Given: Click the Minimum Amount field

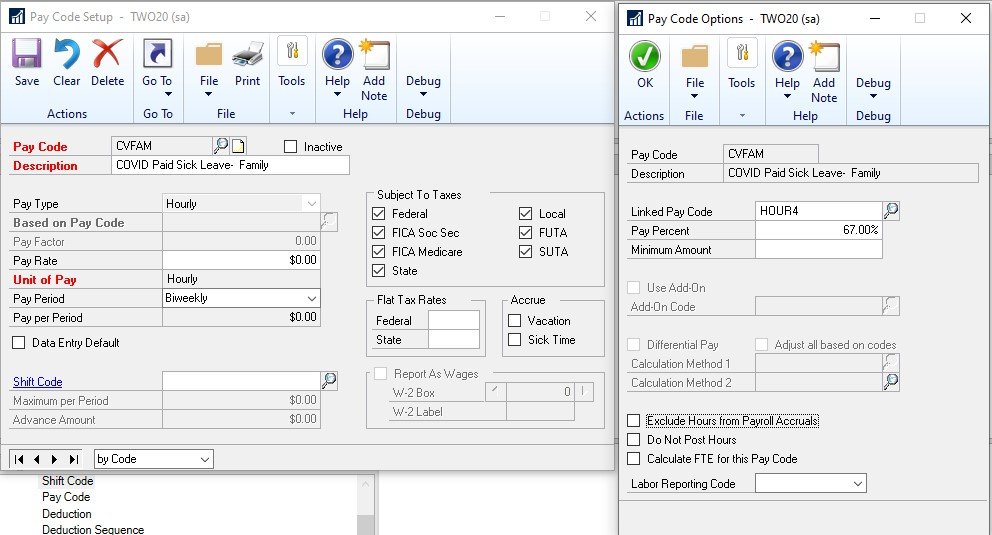Looking at the screenshot, I should coord(819,249).
